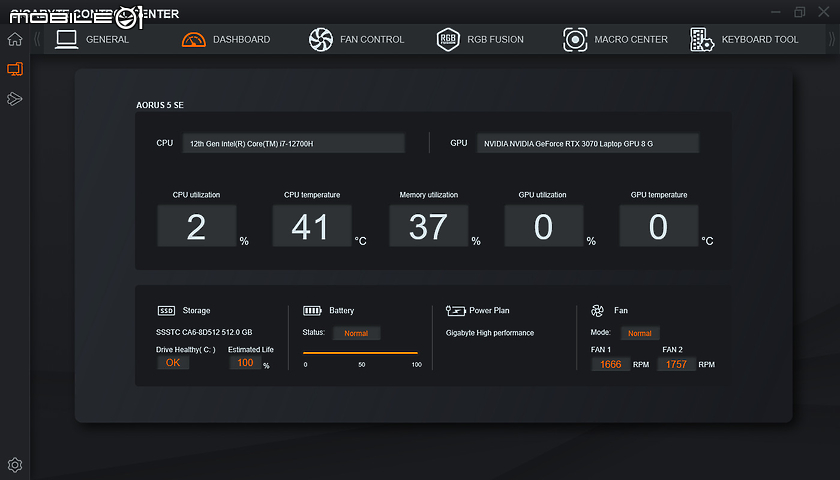Click the CPU utilization value 2
The width and height of the screenshot is (840, 480).
pyautogui.click(x=197, y=226)
